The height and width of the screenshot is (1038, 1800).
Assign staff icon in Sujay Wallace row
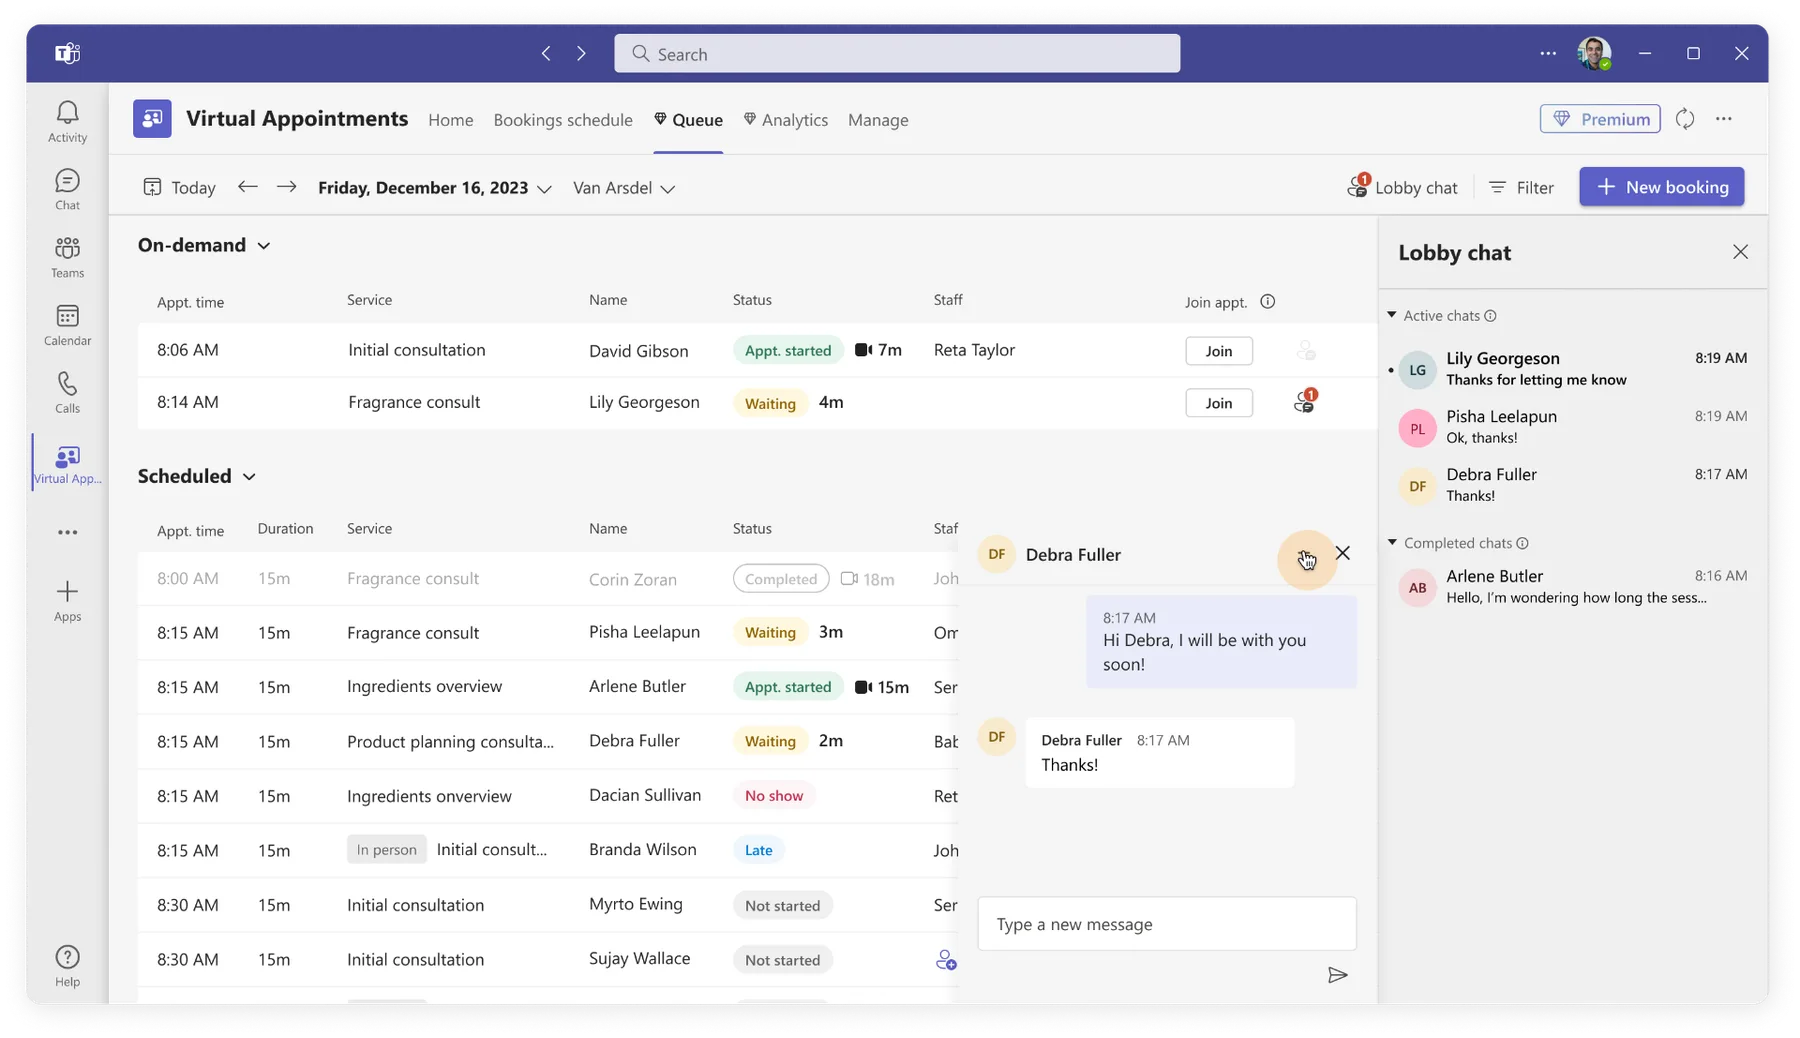pyautogui.click(x=946, y=960)
